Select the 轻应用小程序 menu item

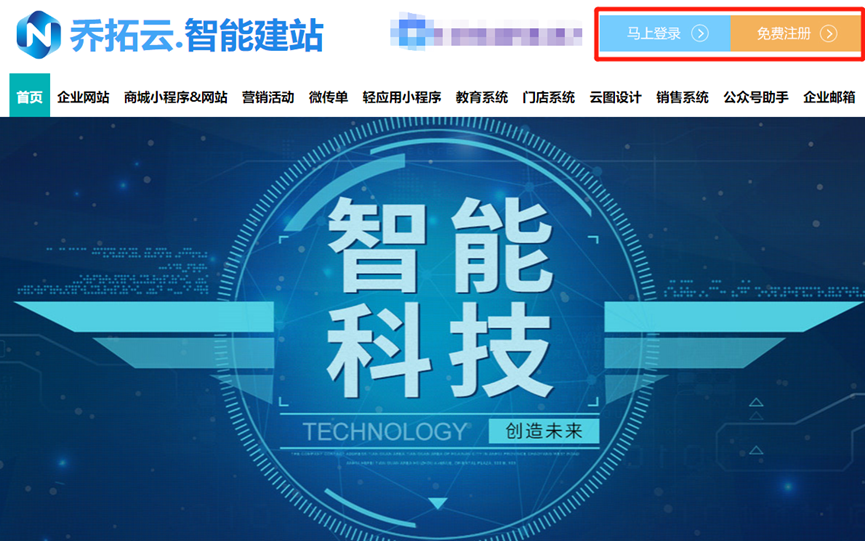click(x=402, y=98)
